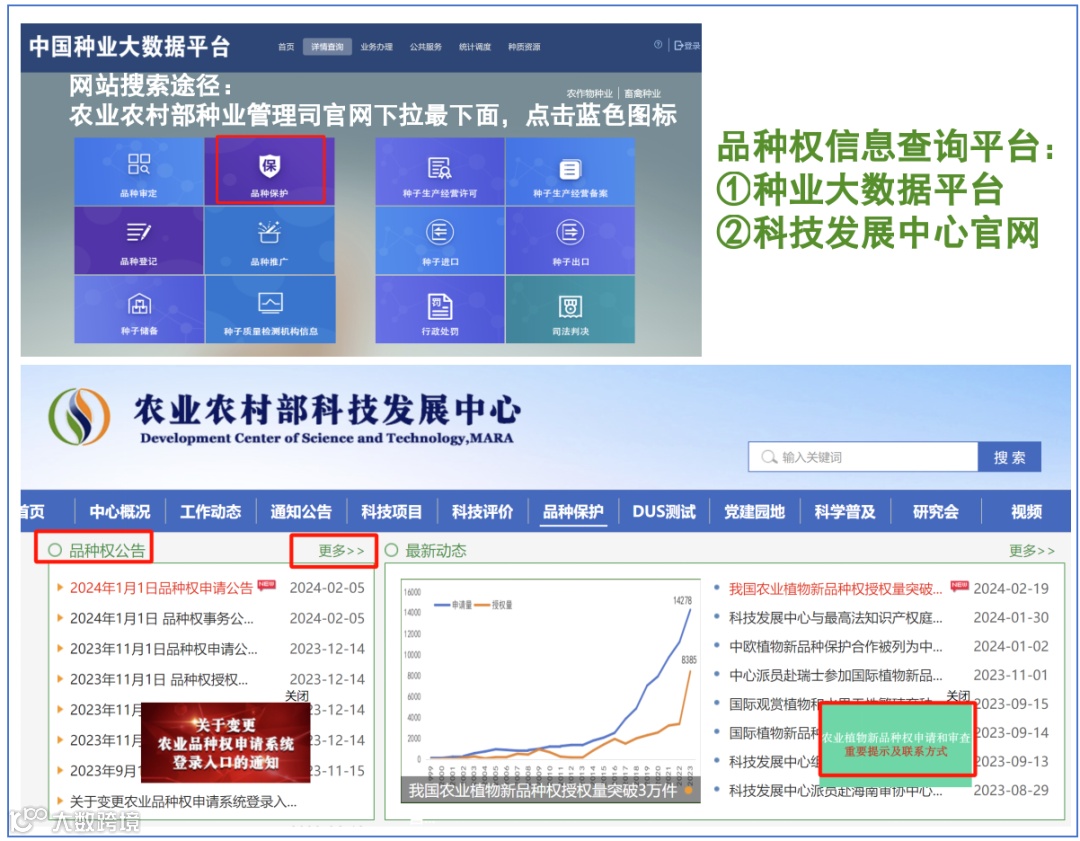Close the green 重要提示 popup
Screen dimensions: 1080x841
958,696
